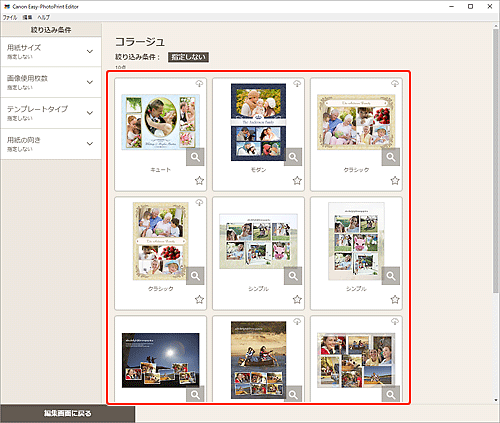500x423 pixels.
Task: Open preview magnifier on landscape クラシック template
Action: click(x=391, y=157)
